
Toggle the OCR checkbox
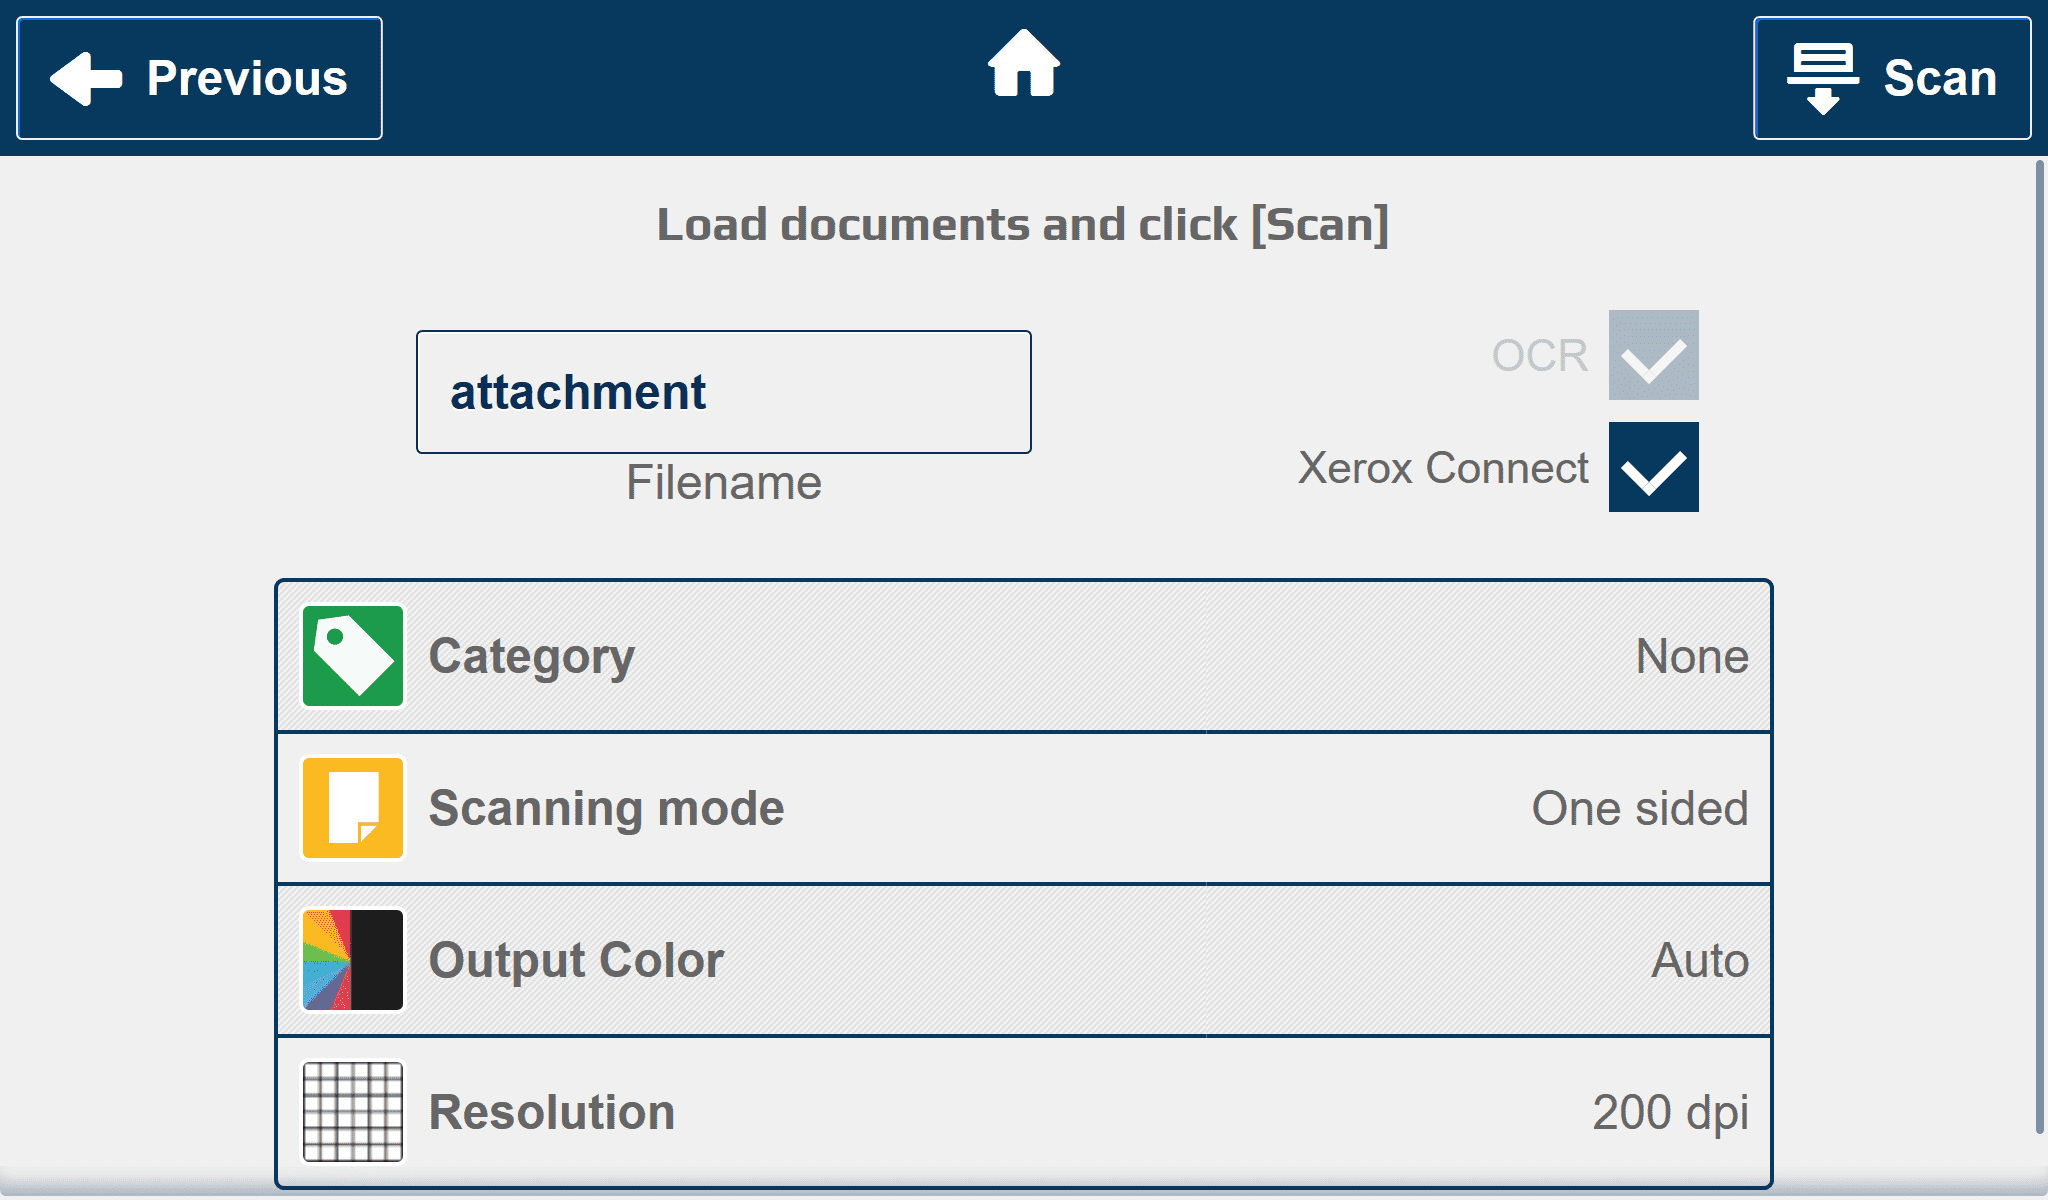coord(1654,355)
